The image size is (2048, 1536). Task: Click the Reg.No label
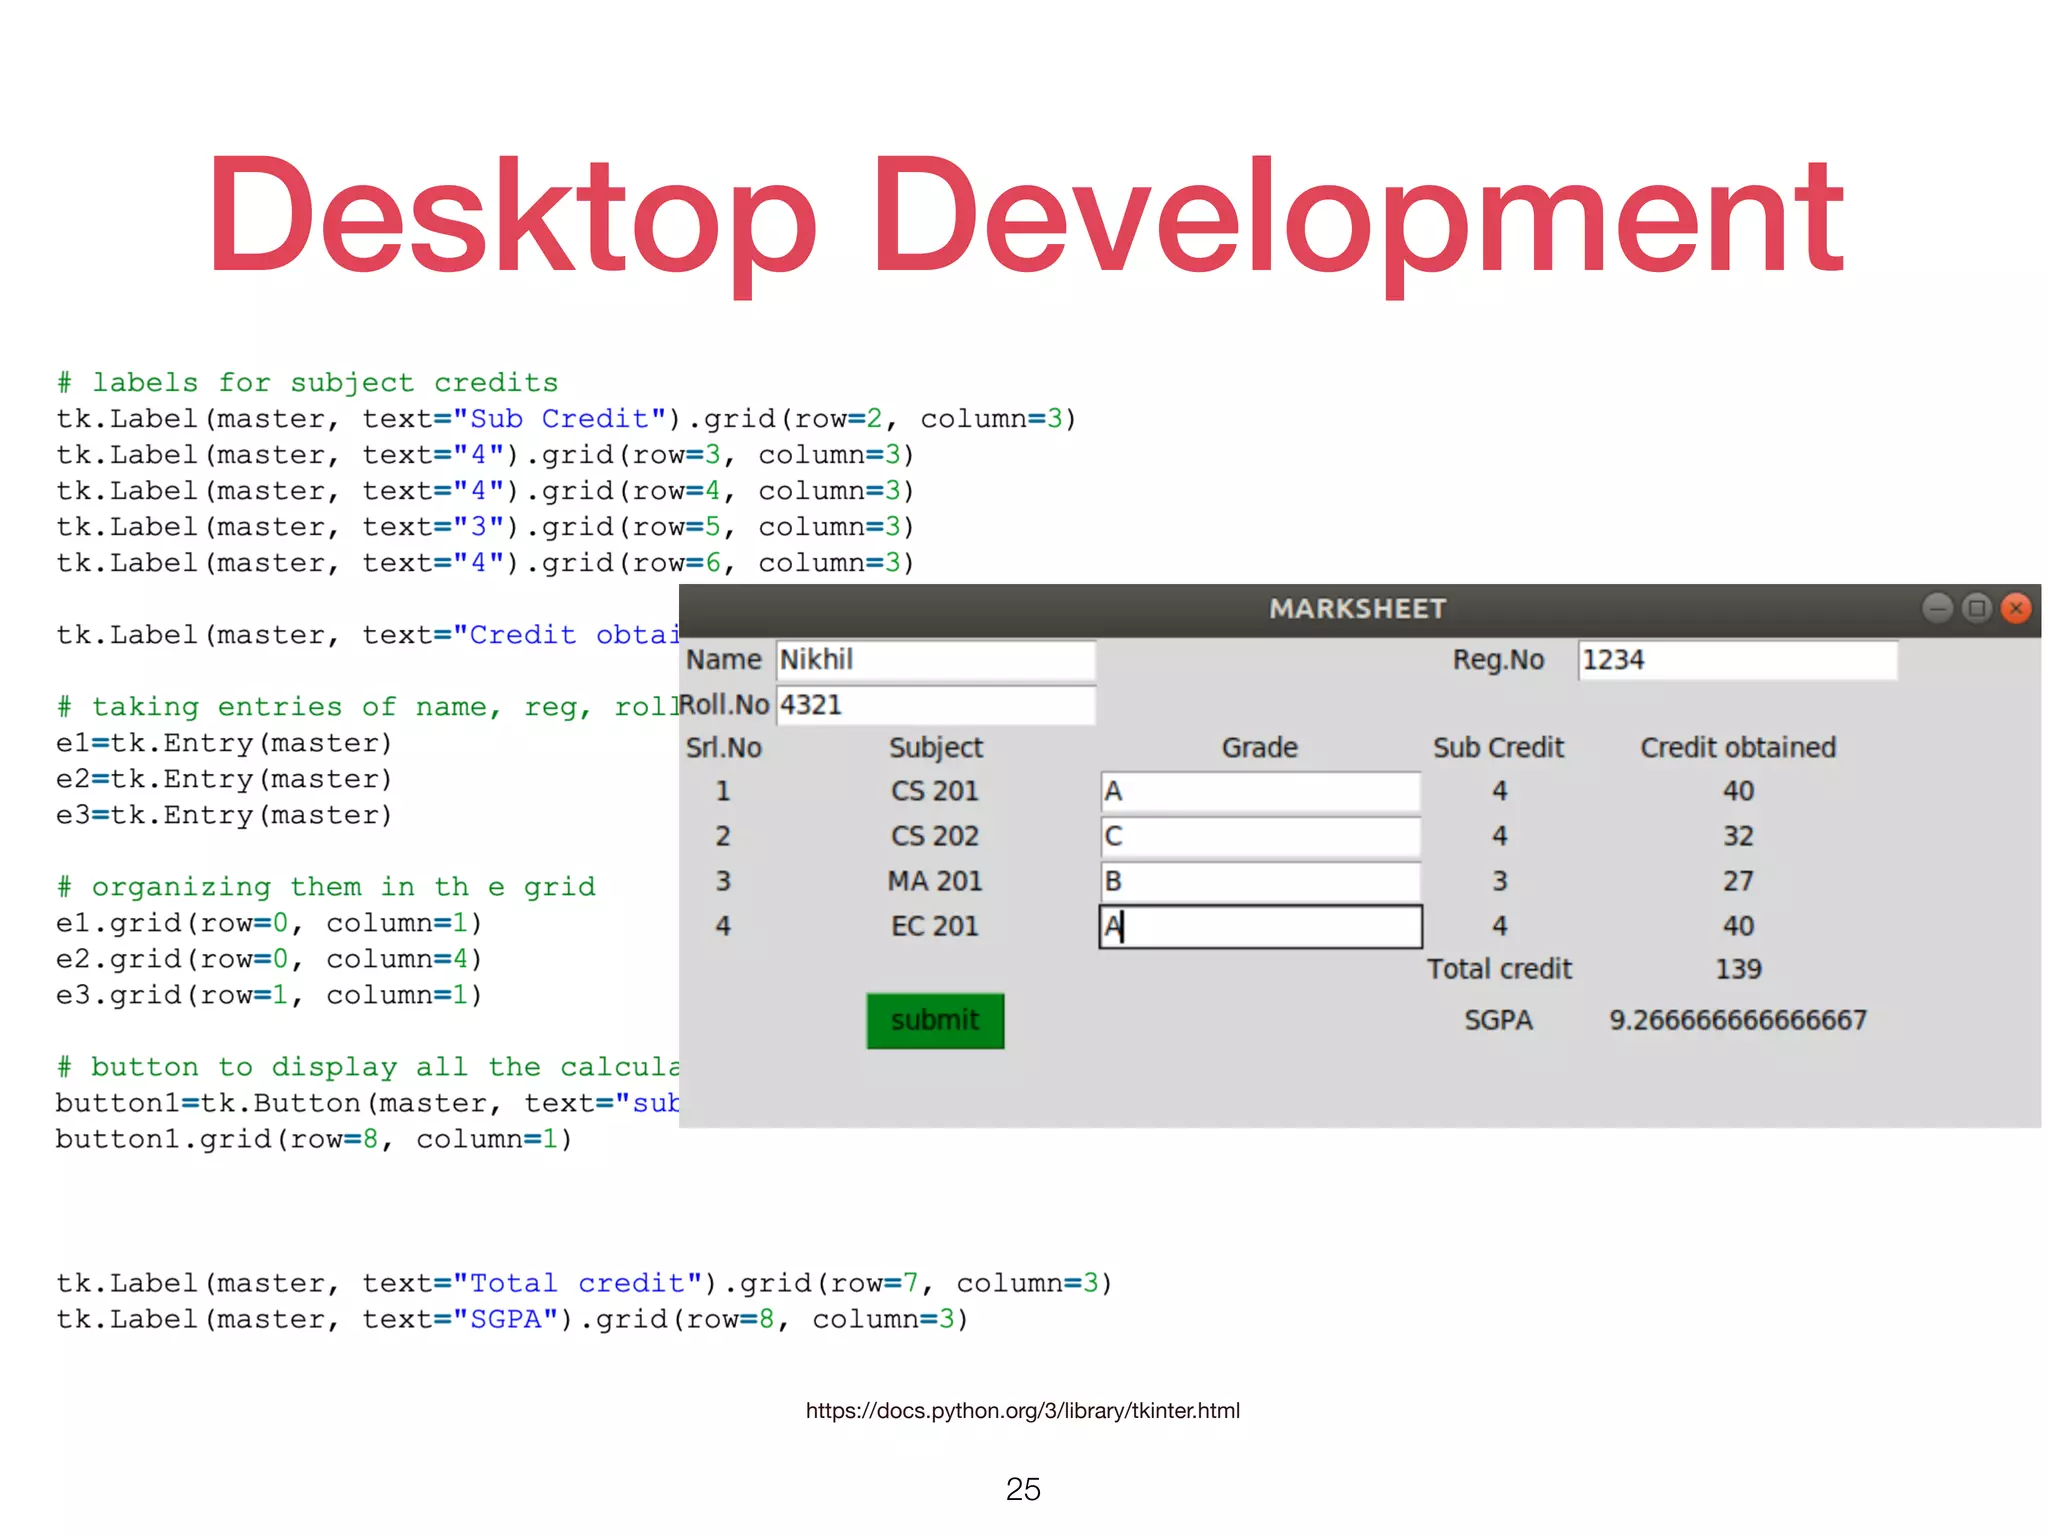coord(1498,660)
